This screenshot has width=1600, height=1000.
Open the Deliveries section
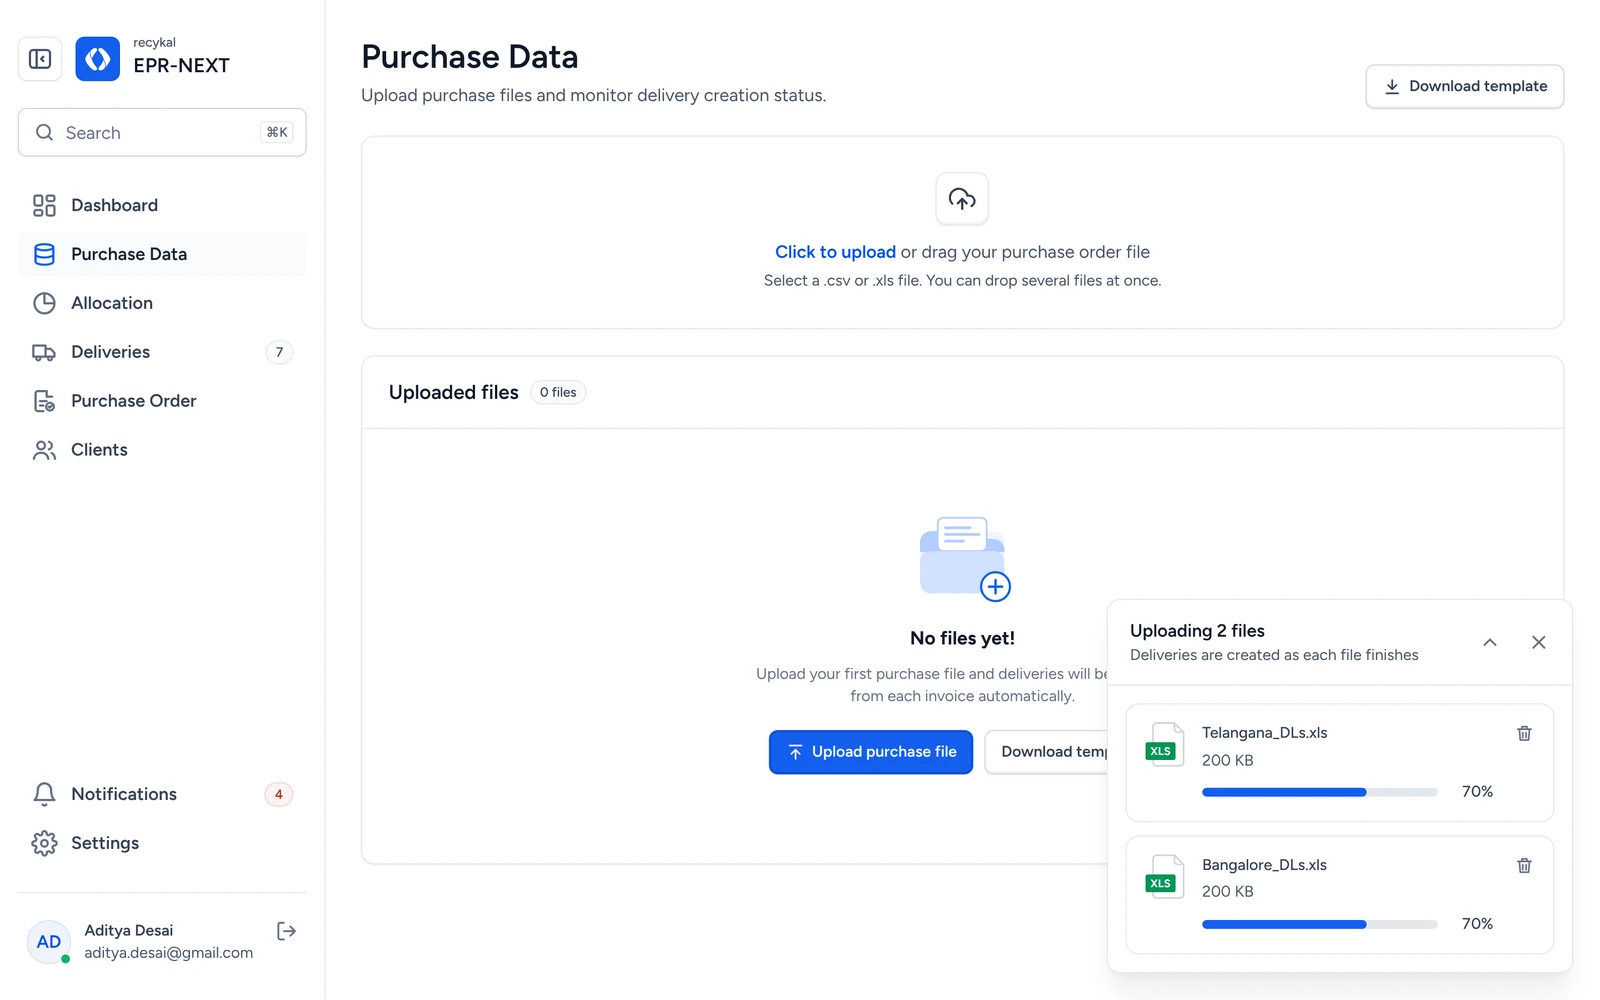pyautogui.click(x=162, y=352)
